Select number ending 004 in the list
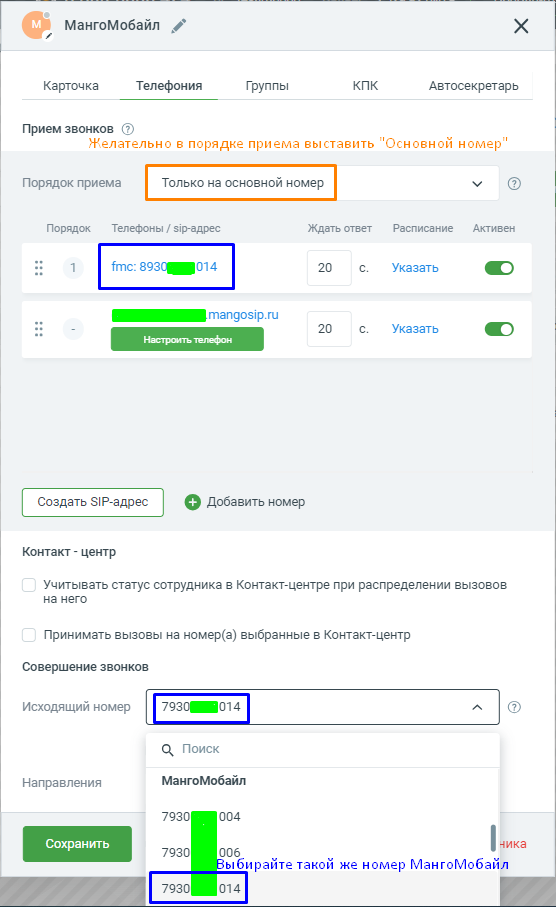556x907 pixels. (201, 817)
